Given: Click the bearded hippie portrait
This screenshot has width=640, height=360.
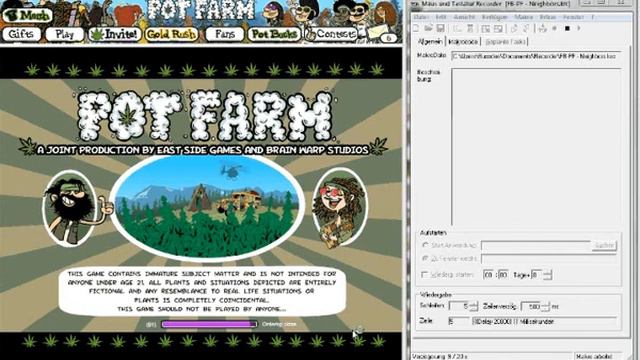Looking at the screenshot, I should pos(70,208).
